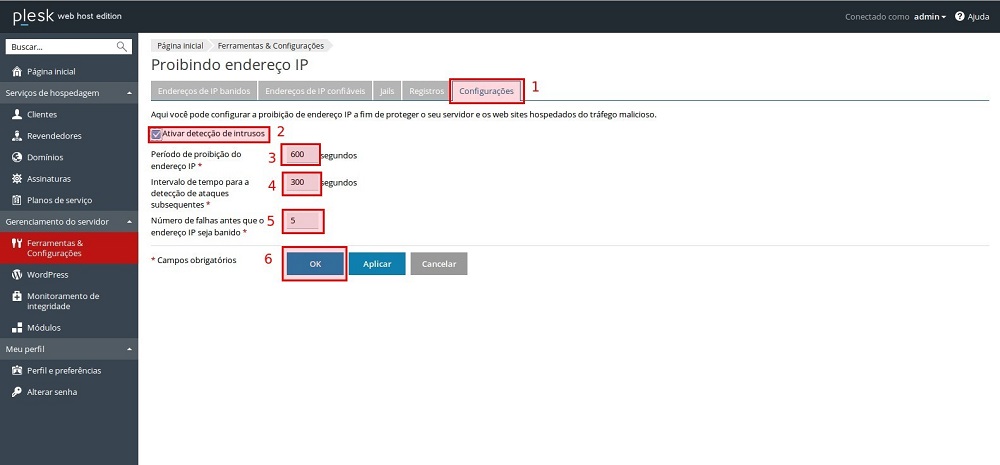1000x465 pixels.
Task: Click the Assinaturas gear icon
Action: (17, 179)
